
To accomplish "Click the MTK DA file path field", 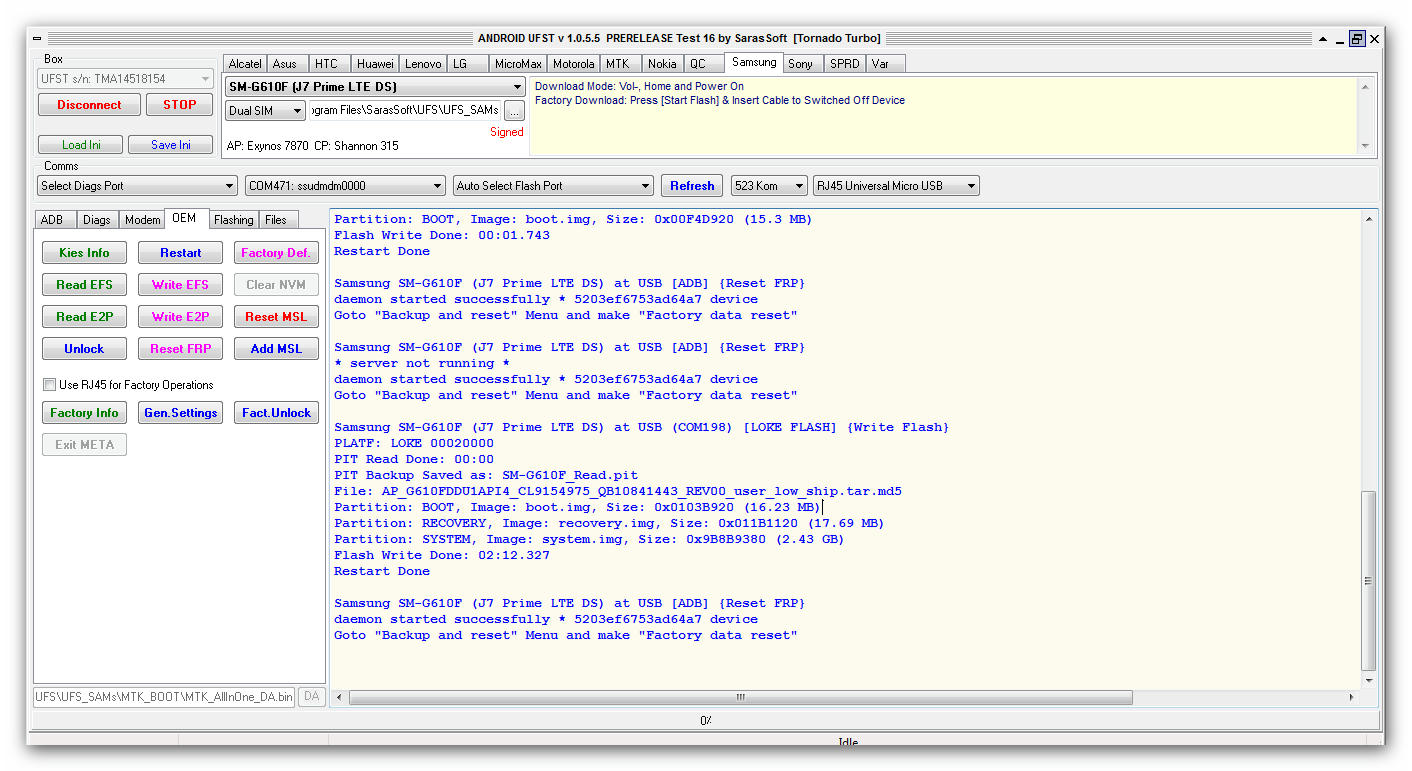I will click(x=165, y=697).
